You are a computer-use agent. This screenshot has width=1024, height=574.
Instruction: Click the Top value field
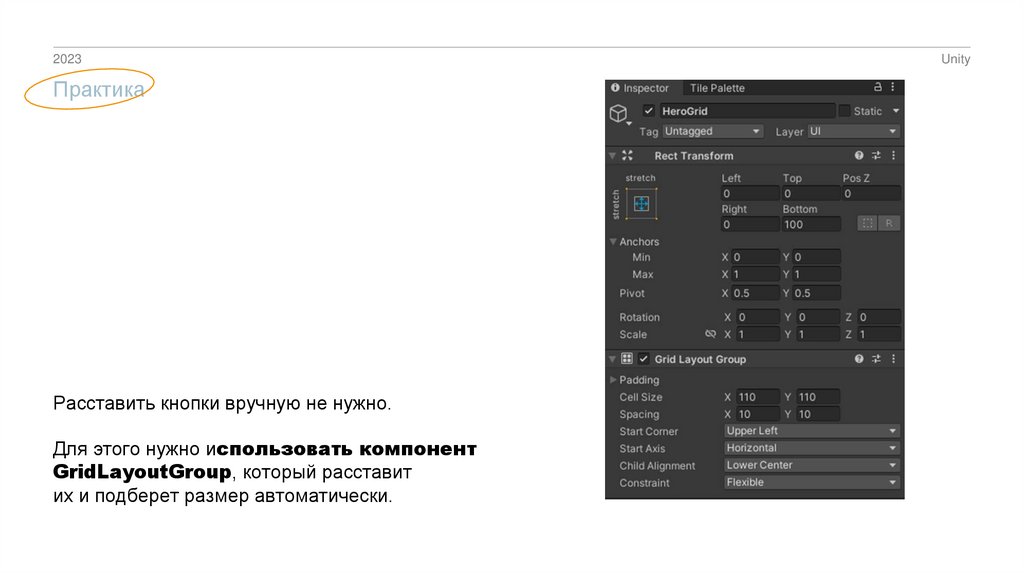(810, 193)
